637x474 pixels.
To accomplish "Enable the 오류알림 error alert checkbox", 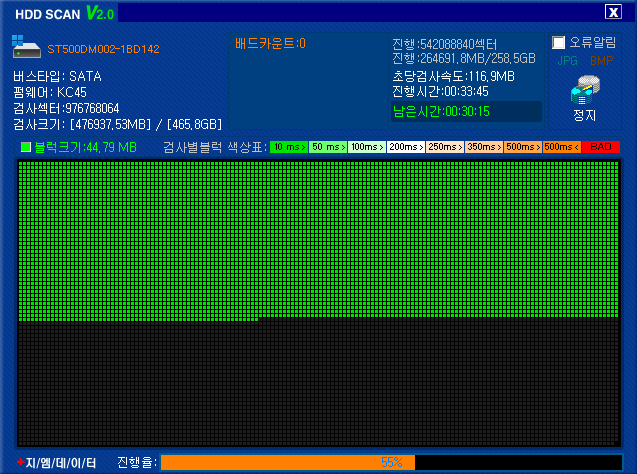I will click(x=558, y=43).
